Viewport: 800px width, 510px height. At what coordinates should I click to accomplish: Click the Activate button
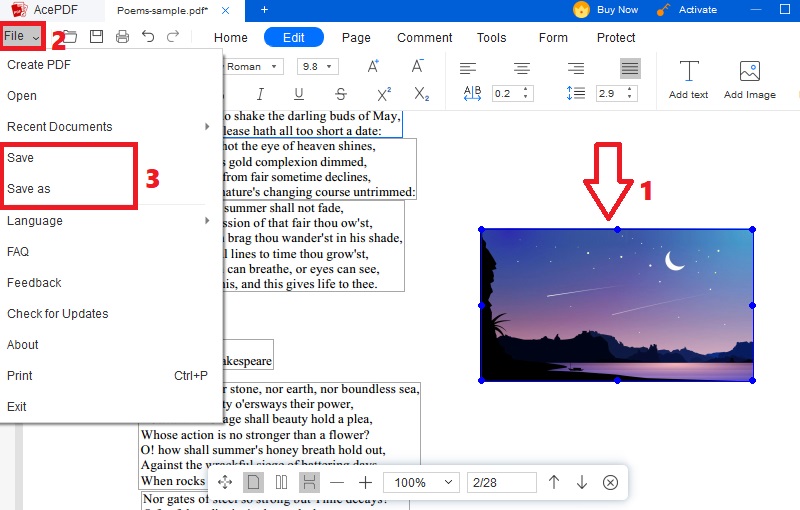tap(687, 10)
